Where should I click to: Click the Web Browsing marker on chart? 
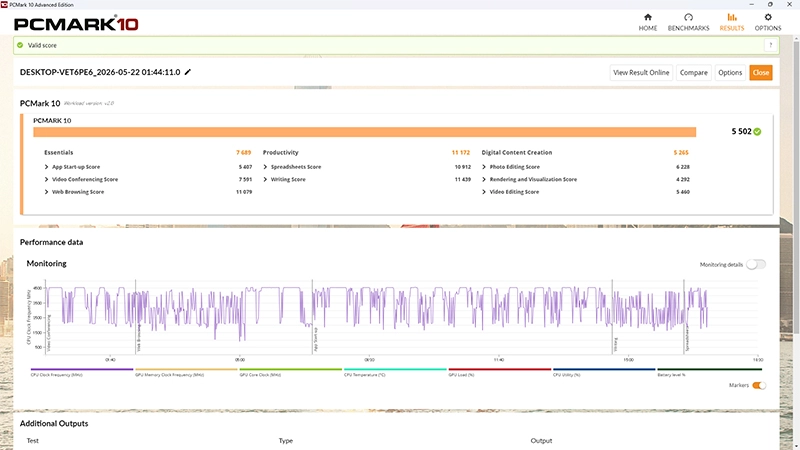coord(139,338)
